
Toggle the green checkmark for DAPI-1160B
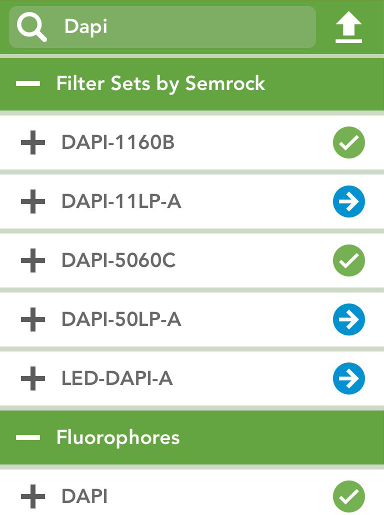(x=349, y=142)
